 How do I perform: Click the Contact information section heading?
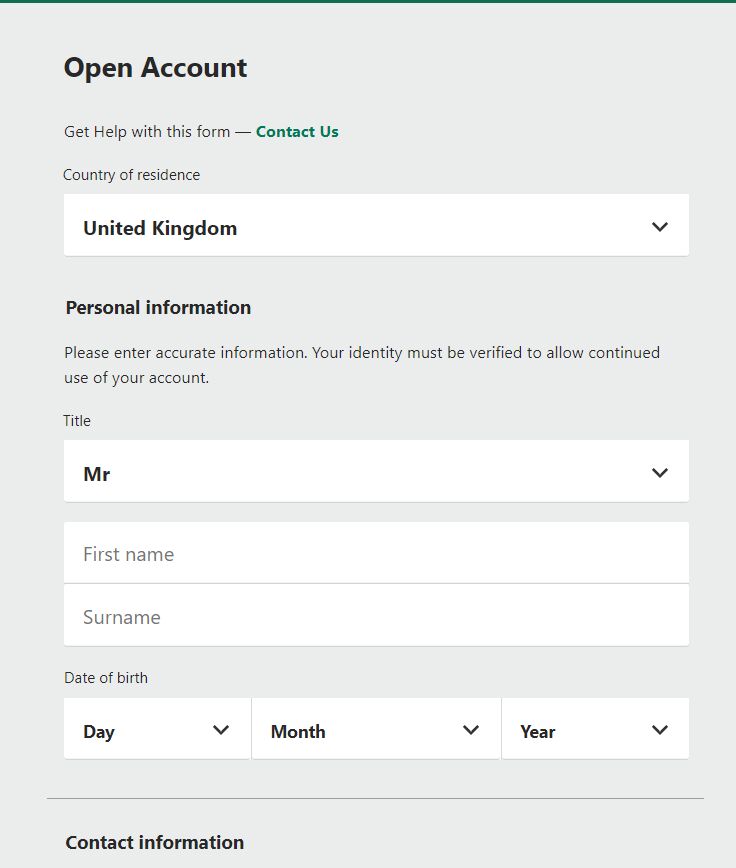(155, 843)
